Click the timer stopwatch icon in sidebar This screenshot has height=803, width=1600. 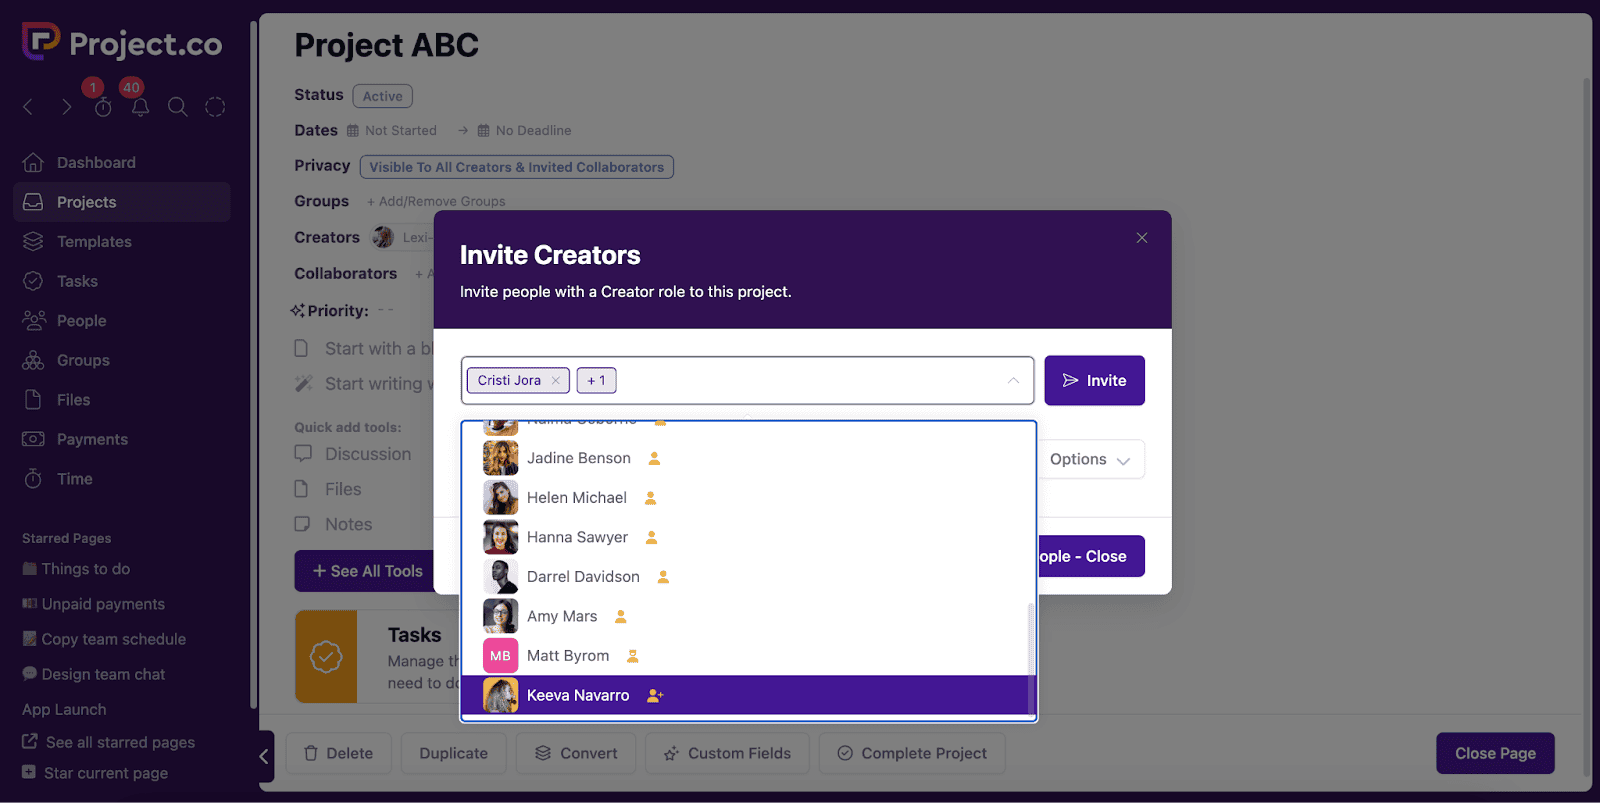click(x=103, y=107)
